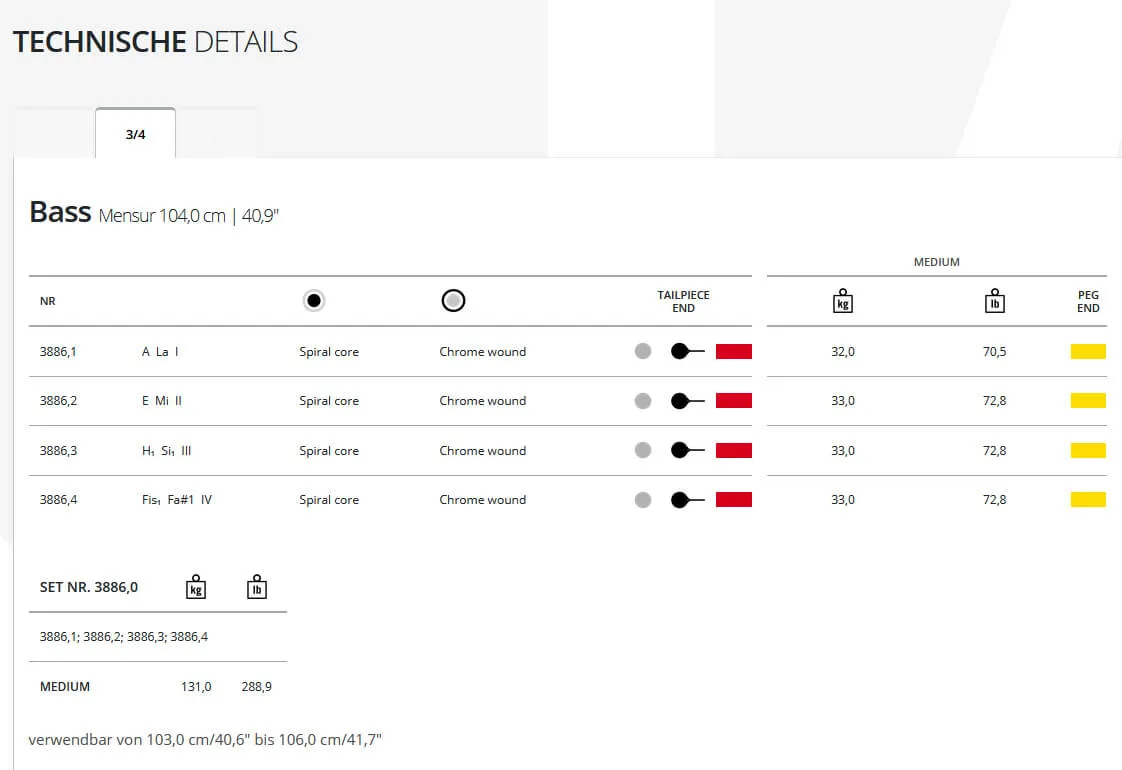The height and width of the screenshot is (770, 1122).
Task: Click string number 3886,1
Action: click(x=58, y=352)
